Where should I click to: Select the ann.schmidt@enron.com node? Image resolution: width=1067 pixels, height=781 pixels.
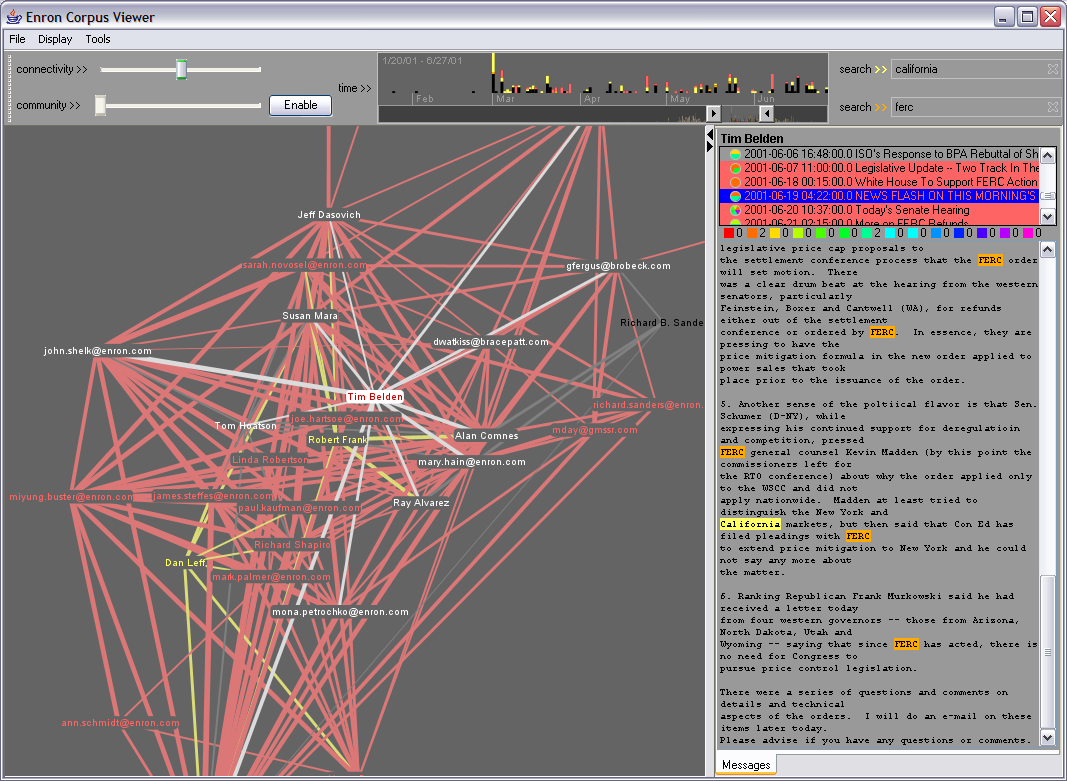(x=120, y=723)
